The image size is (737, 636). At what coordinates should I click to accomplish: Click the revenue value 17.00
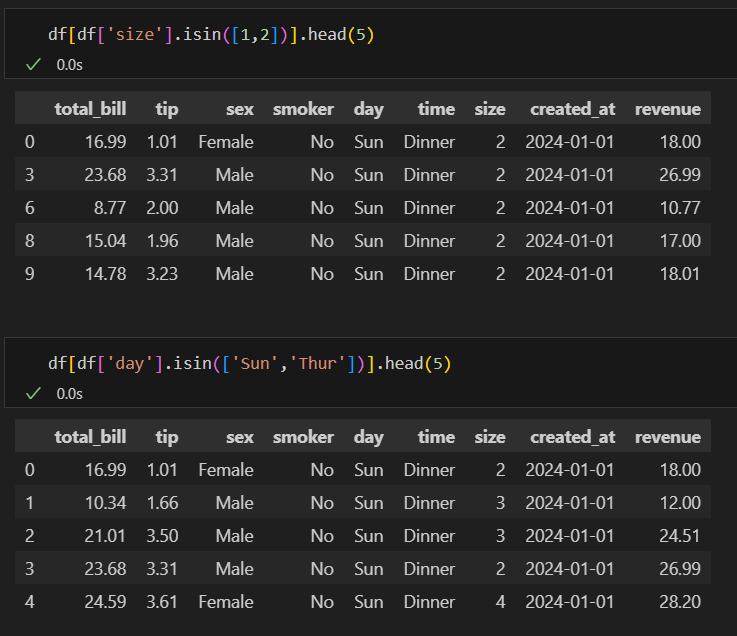coord(680,241)
